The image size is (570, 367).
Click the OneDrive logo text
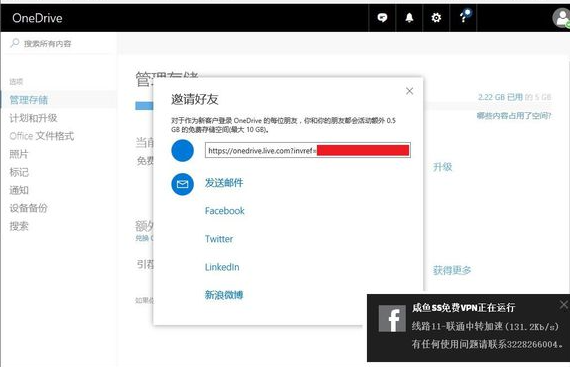[37, 18]
